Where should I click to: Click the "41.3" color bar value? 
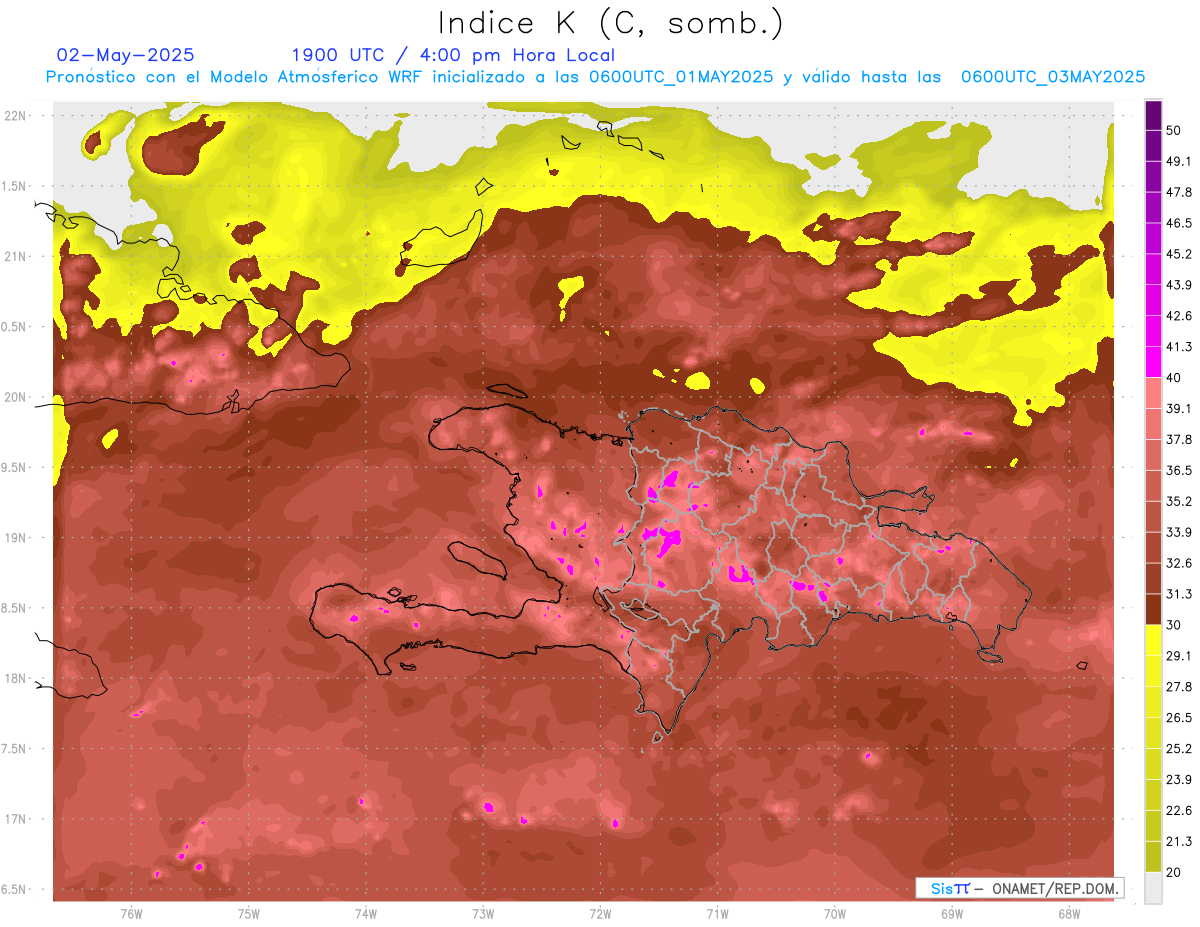point(1179,347)
